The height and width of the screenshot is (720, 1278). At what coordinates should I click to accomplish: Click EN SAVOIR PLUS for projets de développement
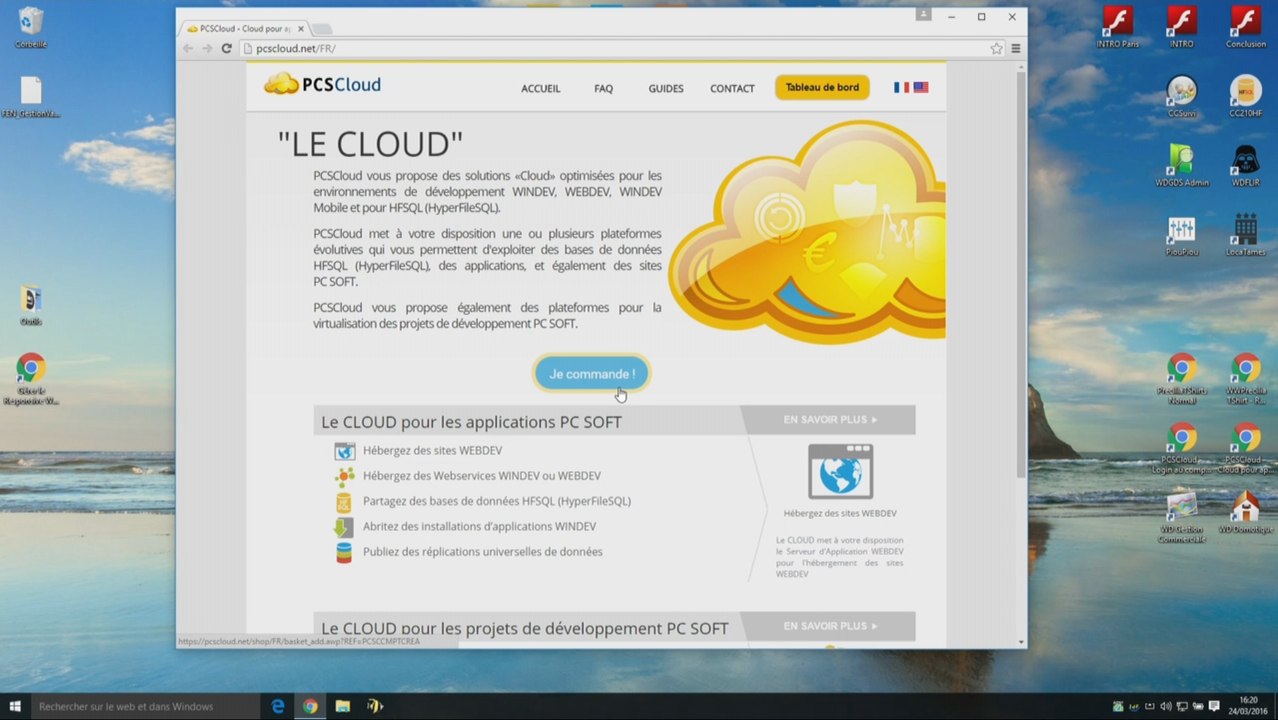click(830, 626)
